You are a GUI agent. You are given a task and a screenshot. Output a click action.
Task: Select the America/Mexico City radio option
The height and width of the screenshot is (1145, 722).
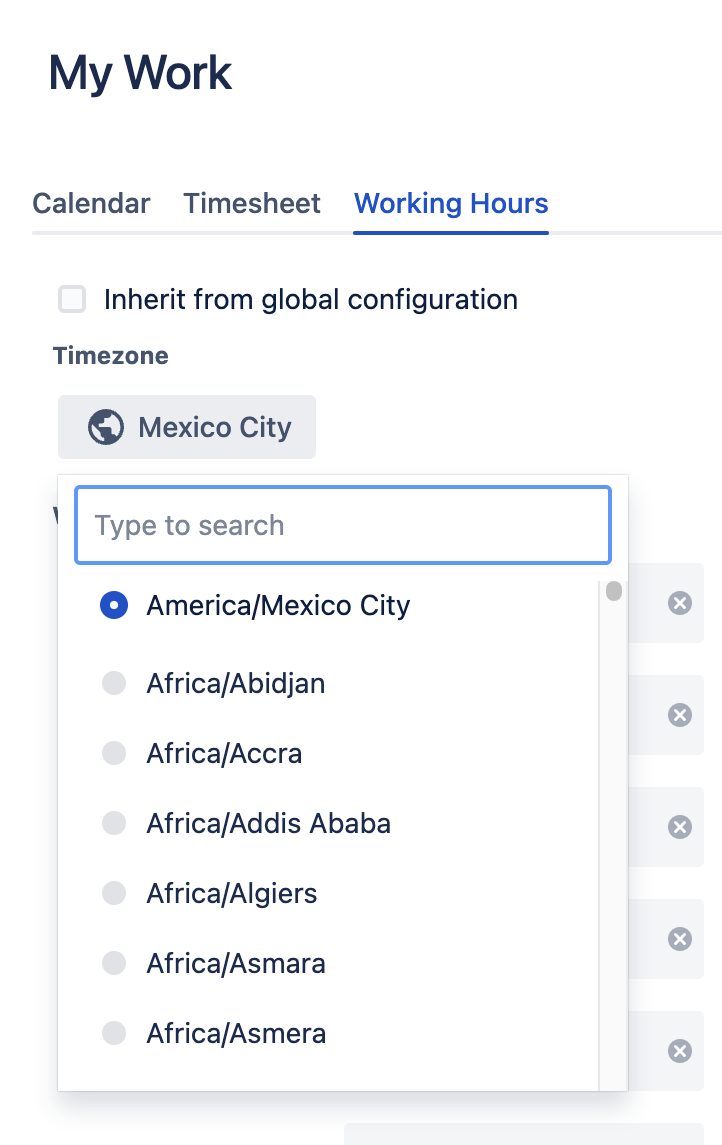[114, 605]
